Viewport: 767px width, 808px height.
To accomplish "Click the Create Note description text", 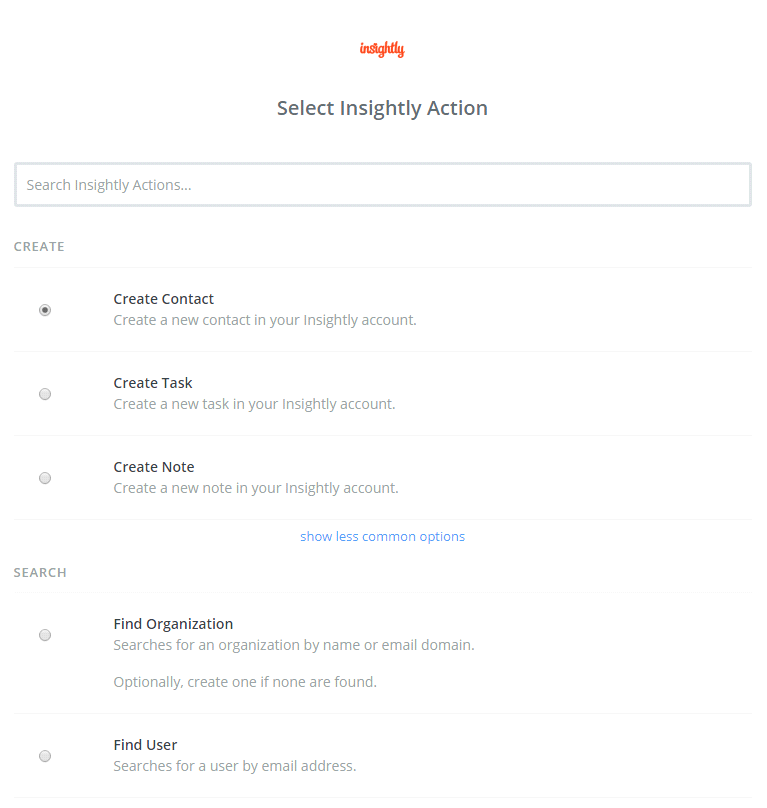I will coord(256,489).
